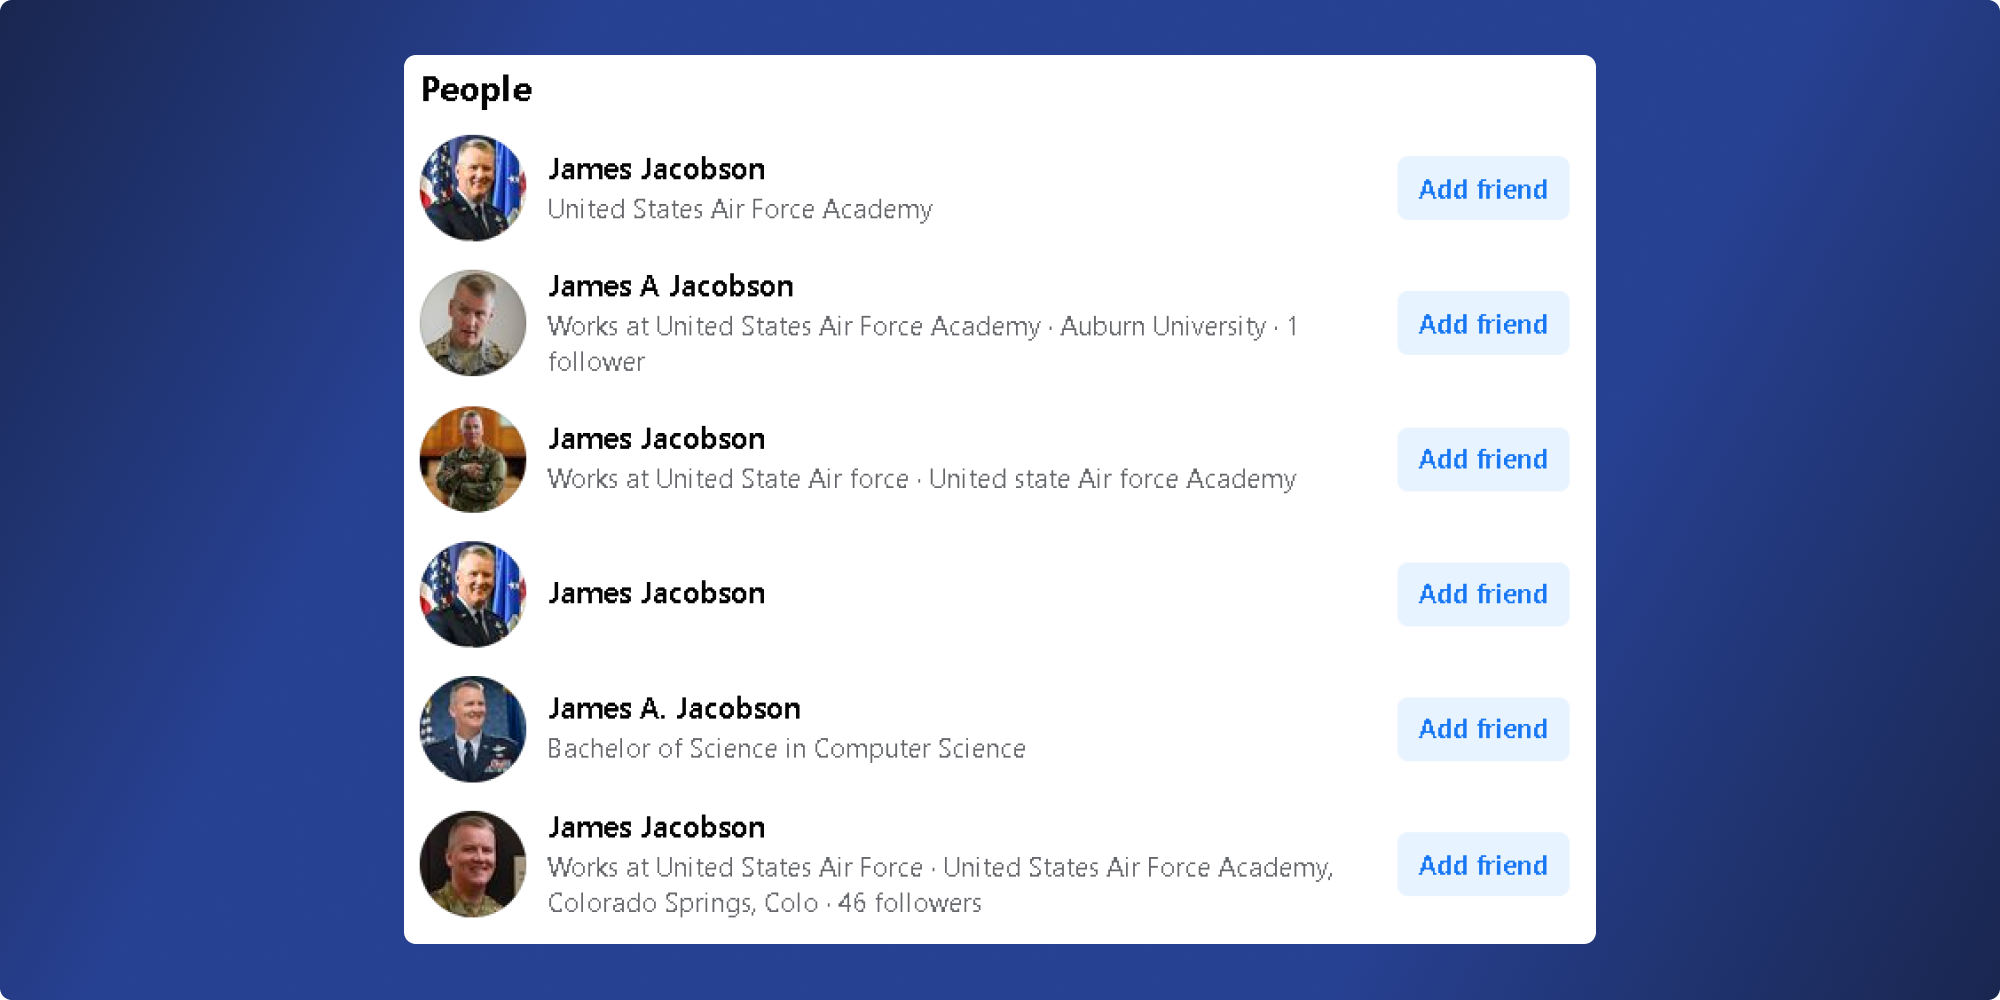Click the United States Air Force Academy description text

pos(740,210)
